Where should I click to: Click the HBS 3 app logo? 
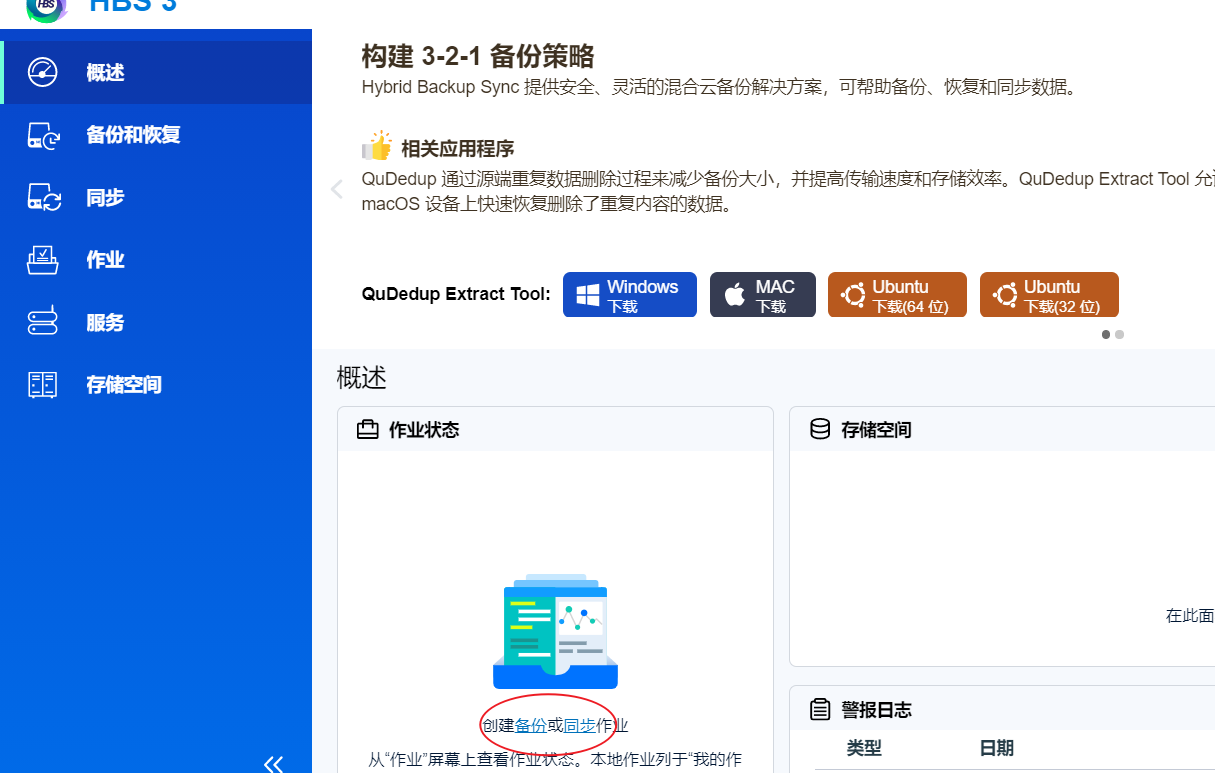click(x=45, y=8)
